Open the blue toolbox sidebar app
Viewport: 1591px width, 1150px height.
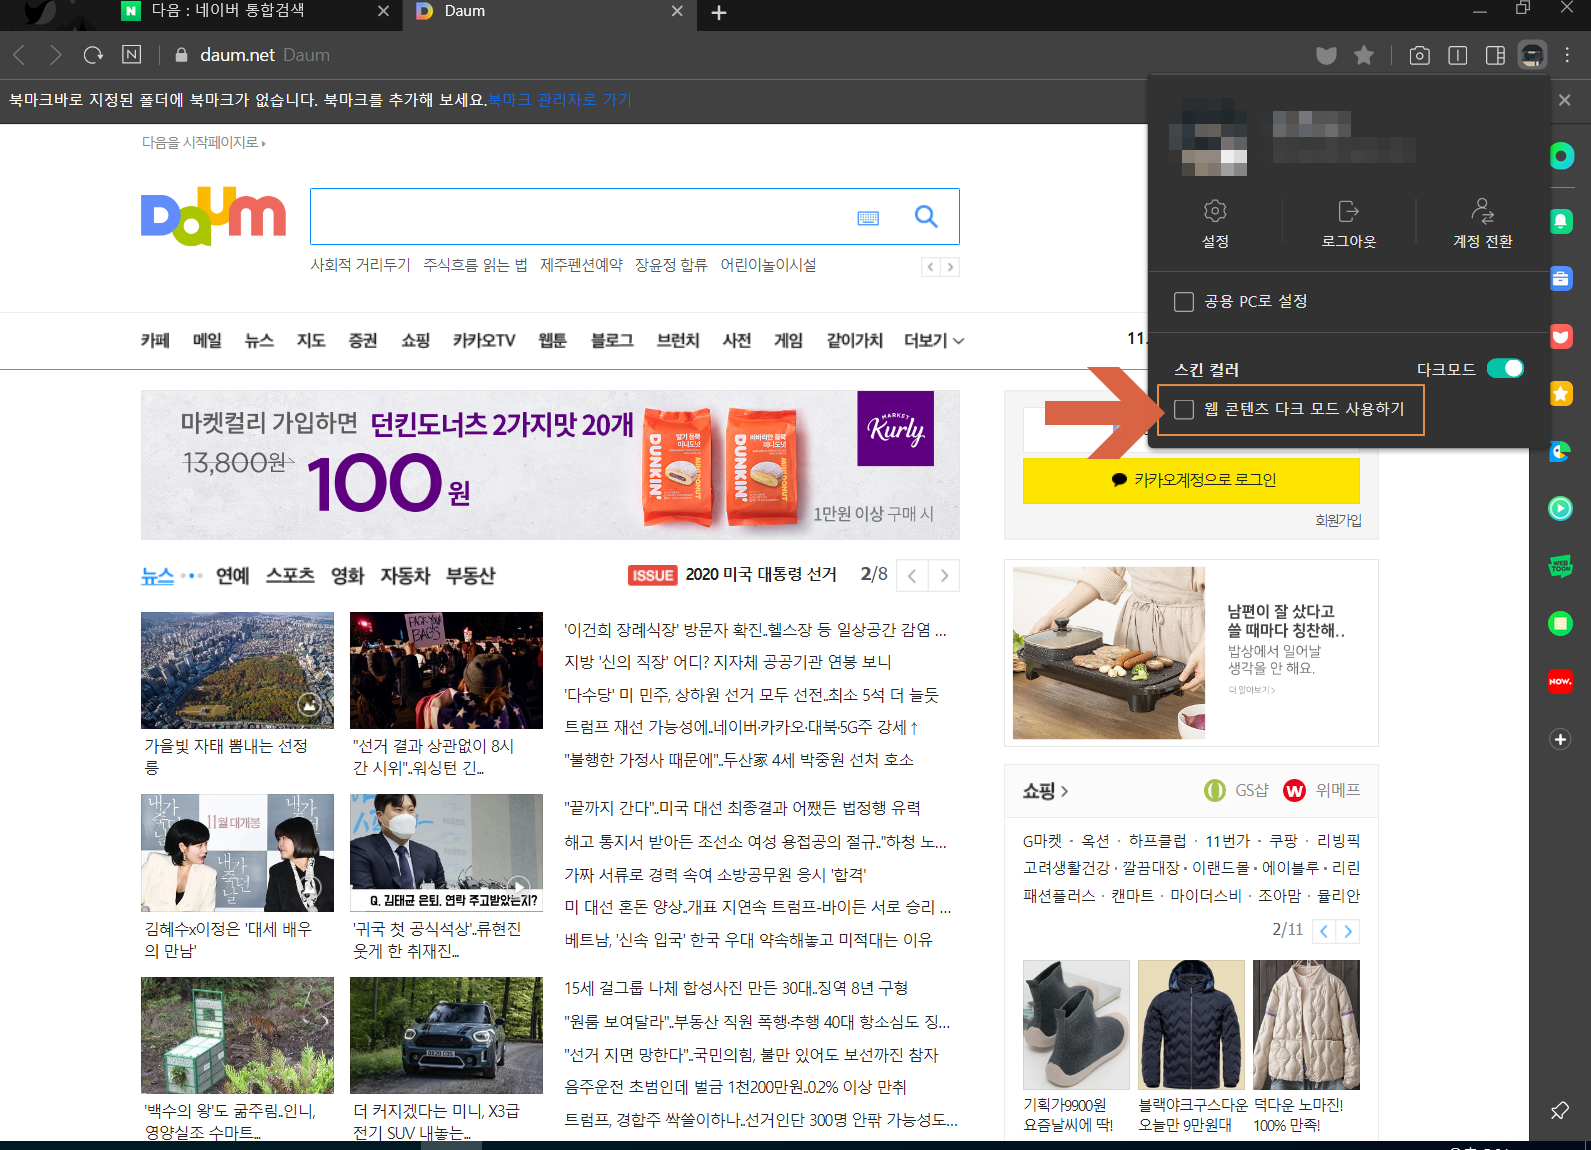click(x=1561, y=279)
